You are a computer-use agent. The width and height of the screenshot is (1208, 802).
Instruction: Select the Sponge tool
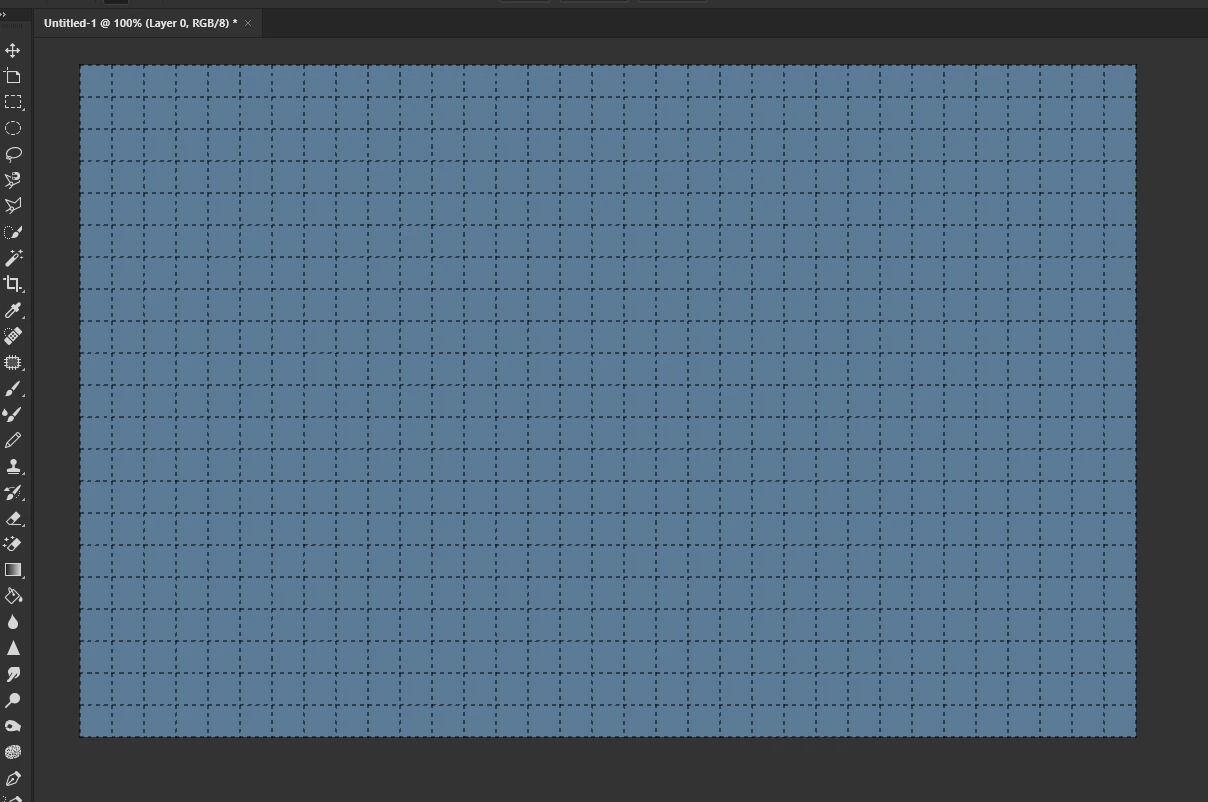click(13, 752)
